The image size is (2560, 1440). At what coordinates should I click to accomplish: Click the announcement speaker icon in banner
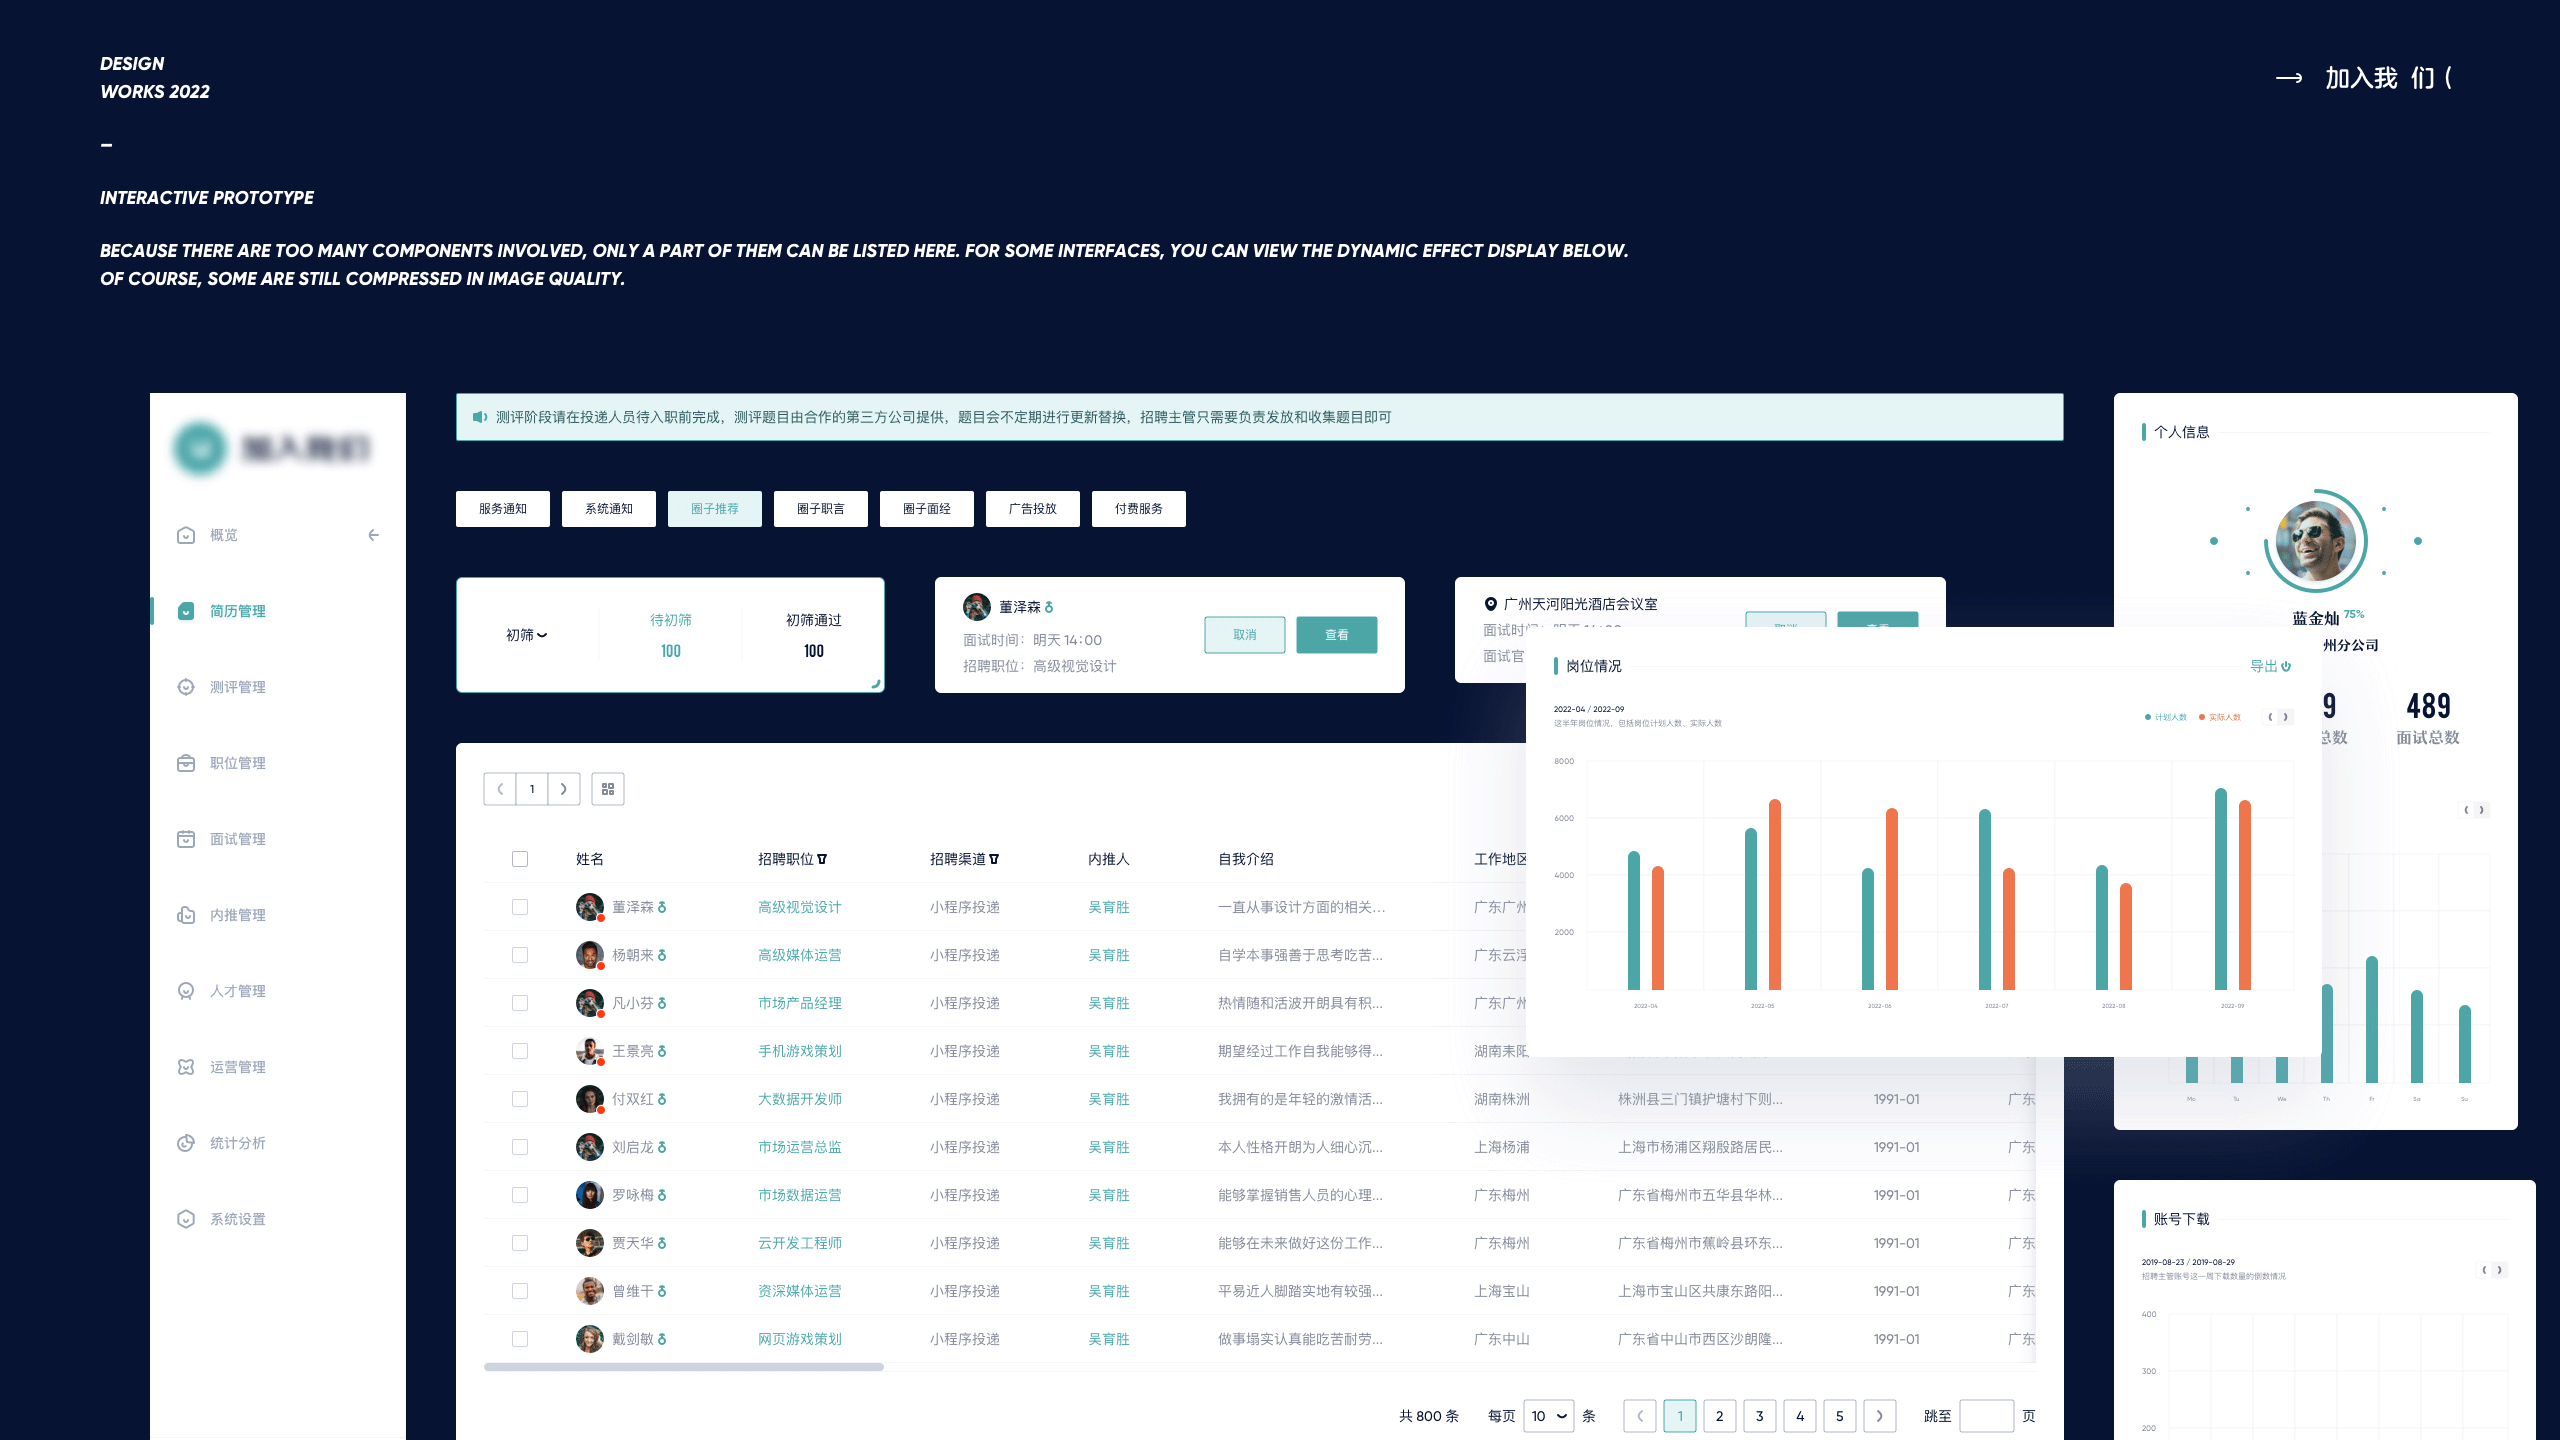[480, 417]
